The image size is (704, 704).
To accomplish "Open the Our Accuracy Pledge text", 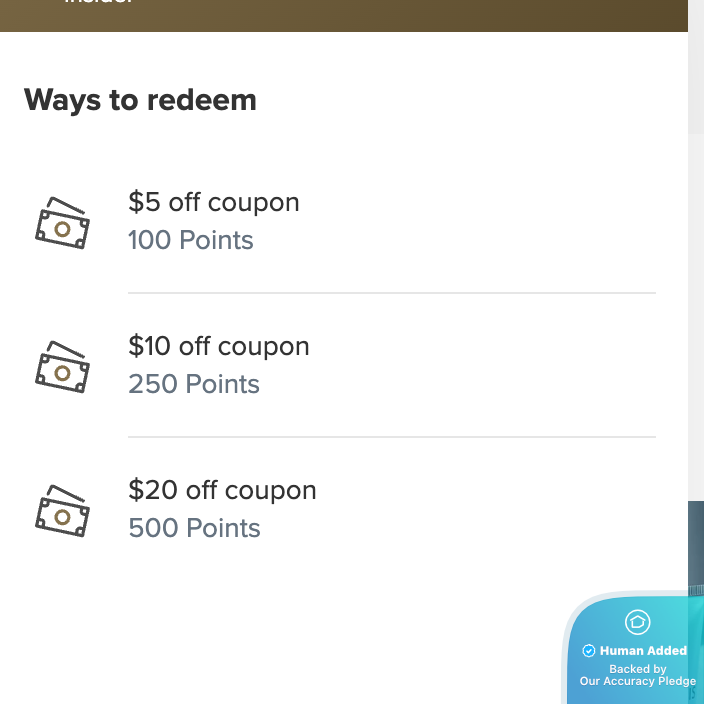I will [638, 682].
